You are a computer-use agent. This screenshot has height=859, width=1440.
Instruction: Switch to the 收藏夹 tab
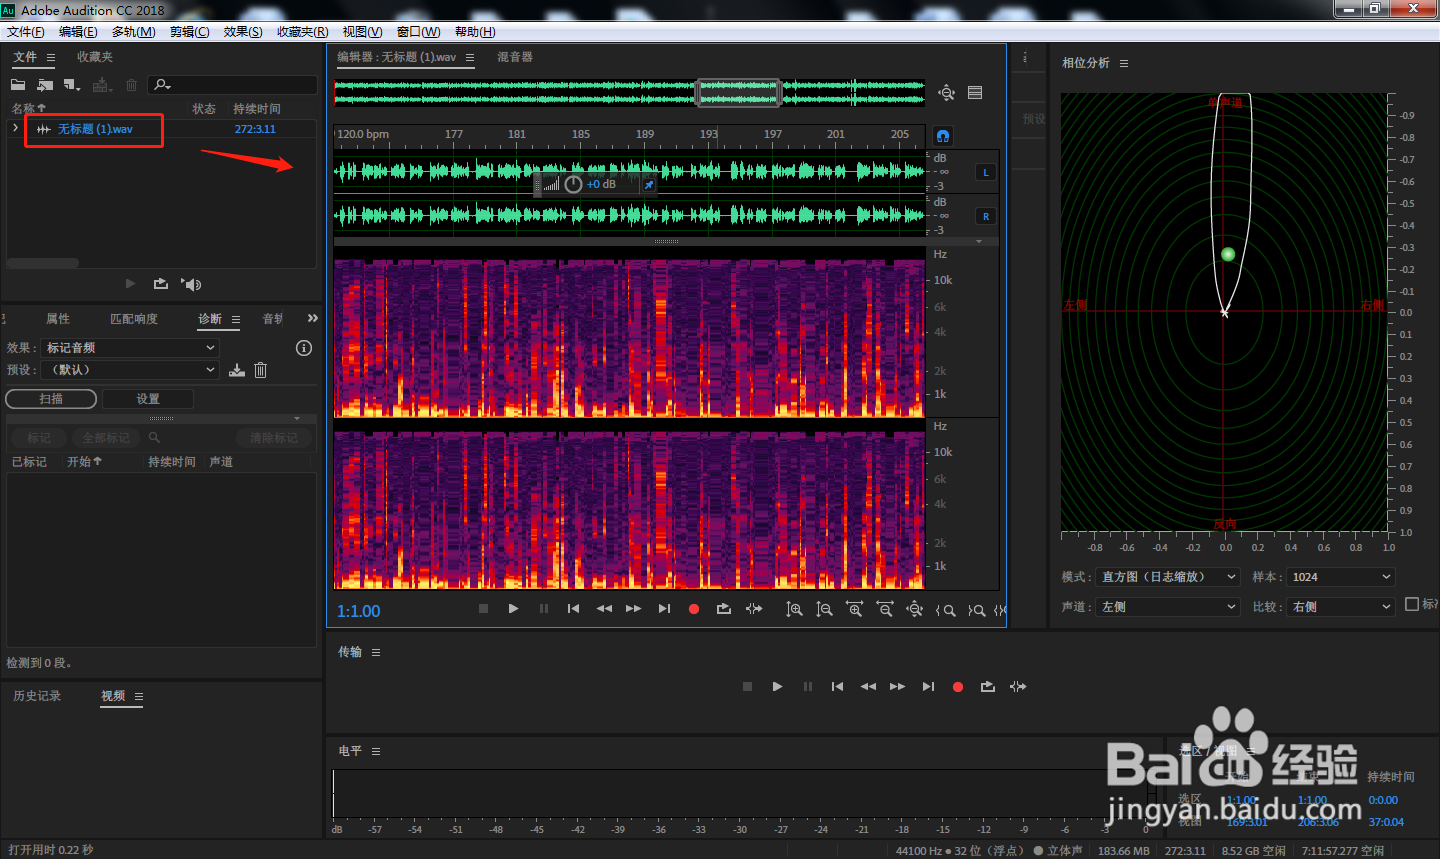(95, 57)
